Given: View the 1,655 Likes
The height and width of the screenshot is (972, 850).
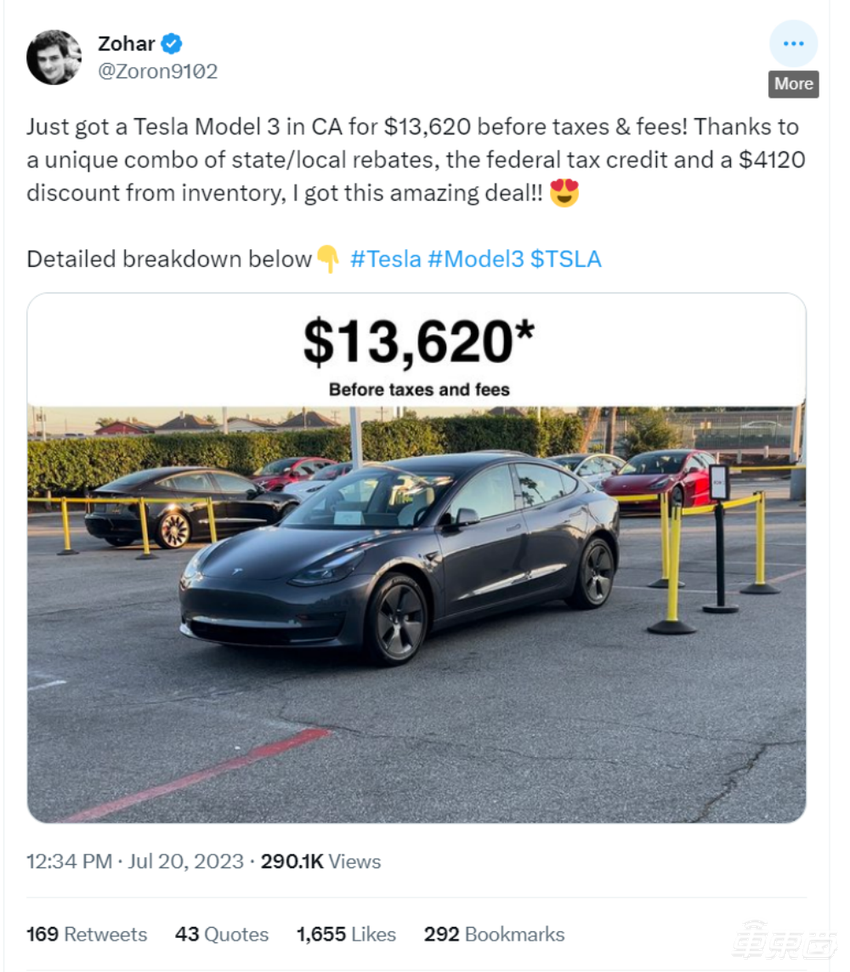Looking at the screenshot, I should 345,934.
